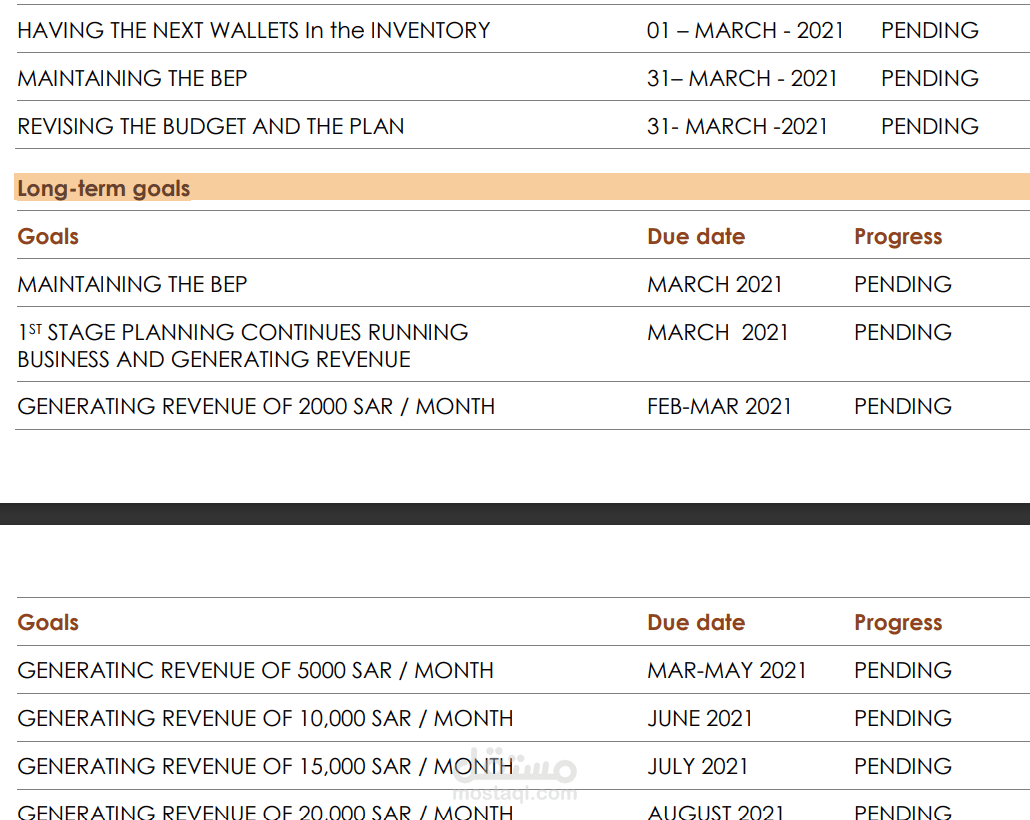Select '1ST STAGE PLANNING CONTINUES RUNNING' goal text
This screenshot has height=820, width=1030.
click(242, 332)
